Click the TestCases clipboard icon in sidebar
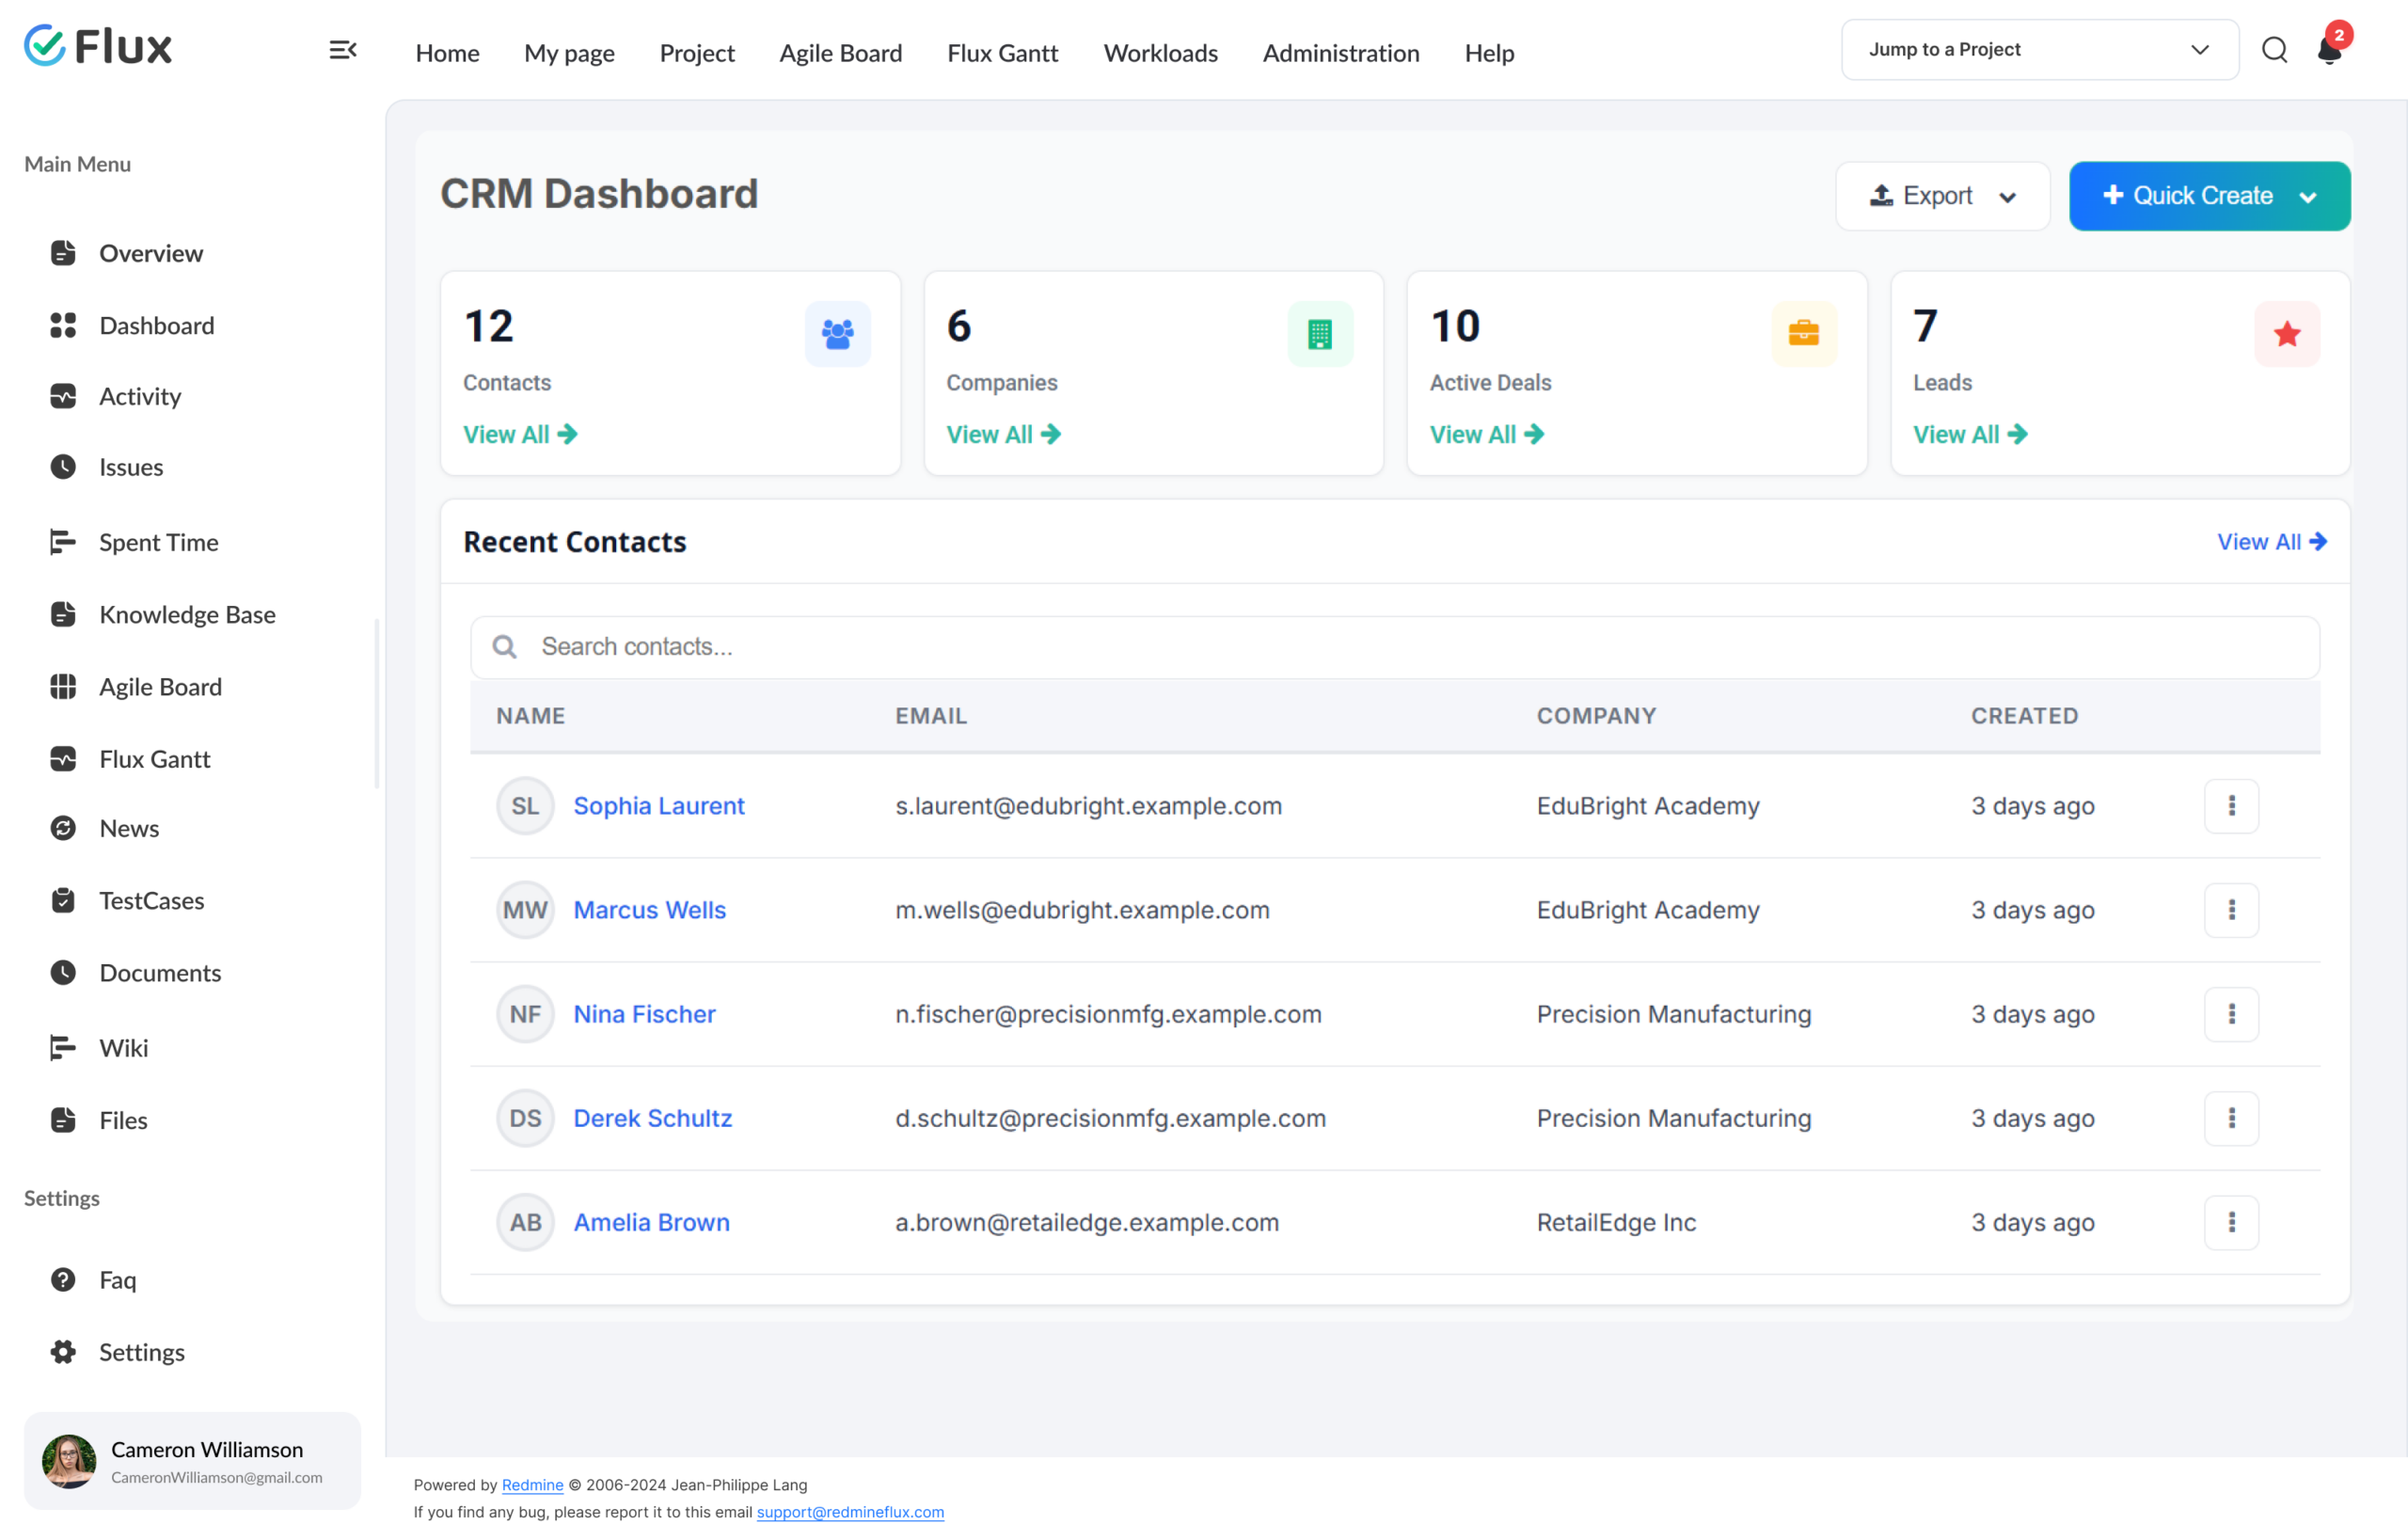Screen dimensions: 2408x1540 (x=63, y=900)
